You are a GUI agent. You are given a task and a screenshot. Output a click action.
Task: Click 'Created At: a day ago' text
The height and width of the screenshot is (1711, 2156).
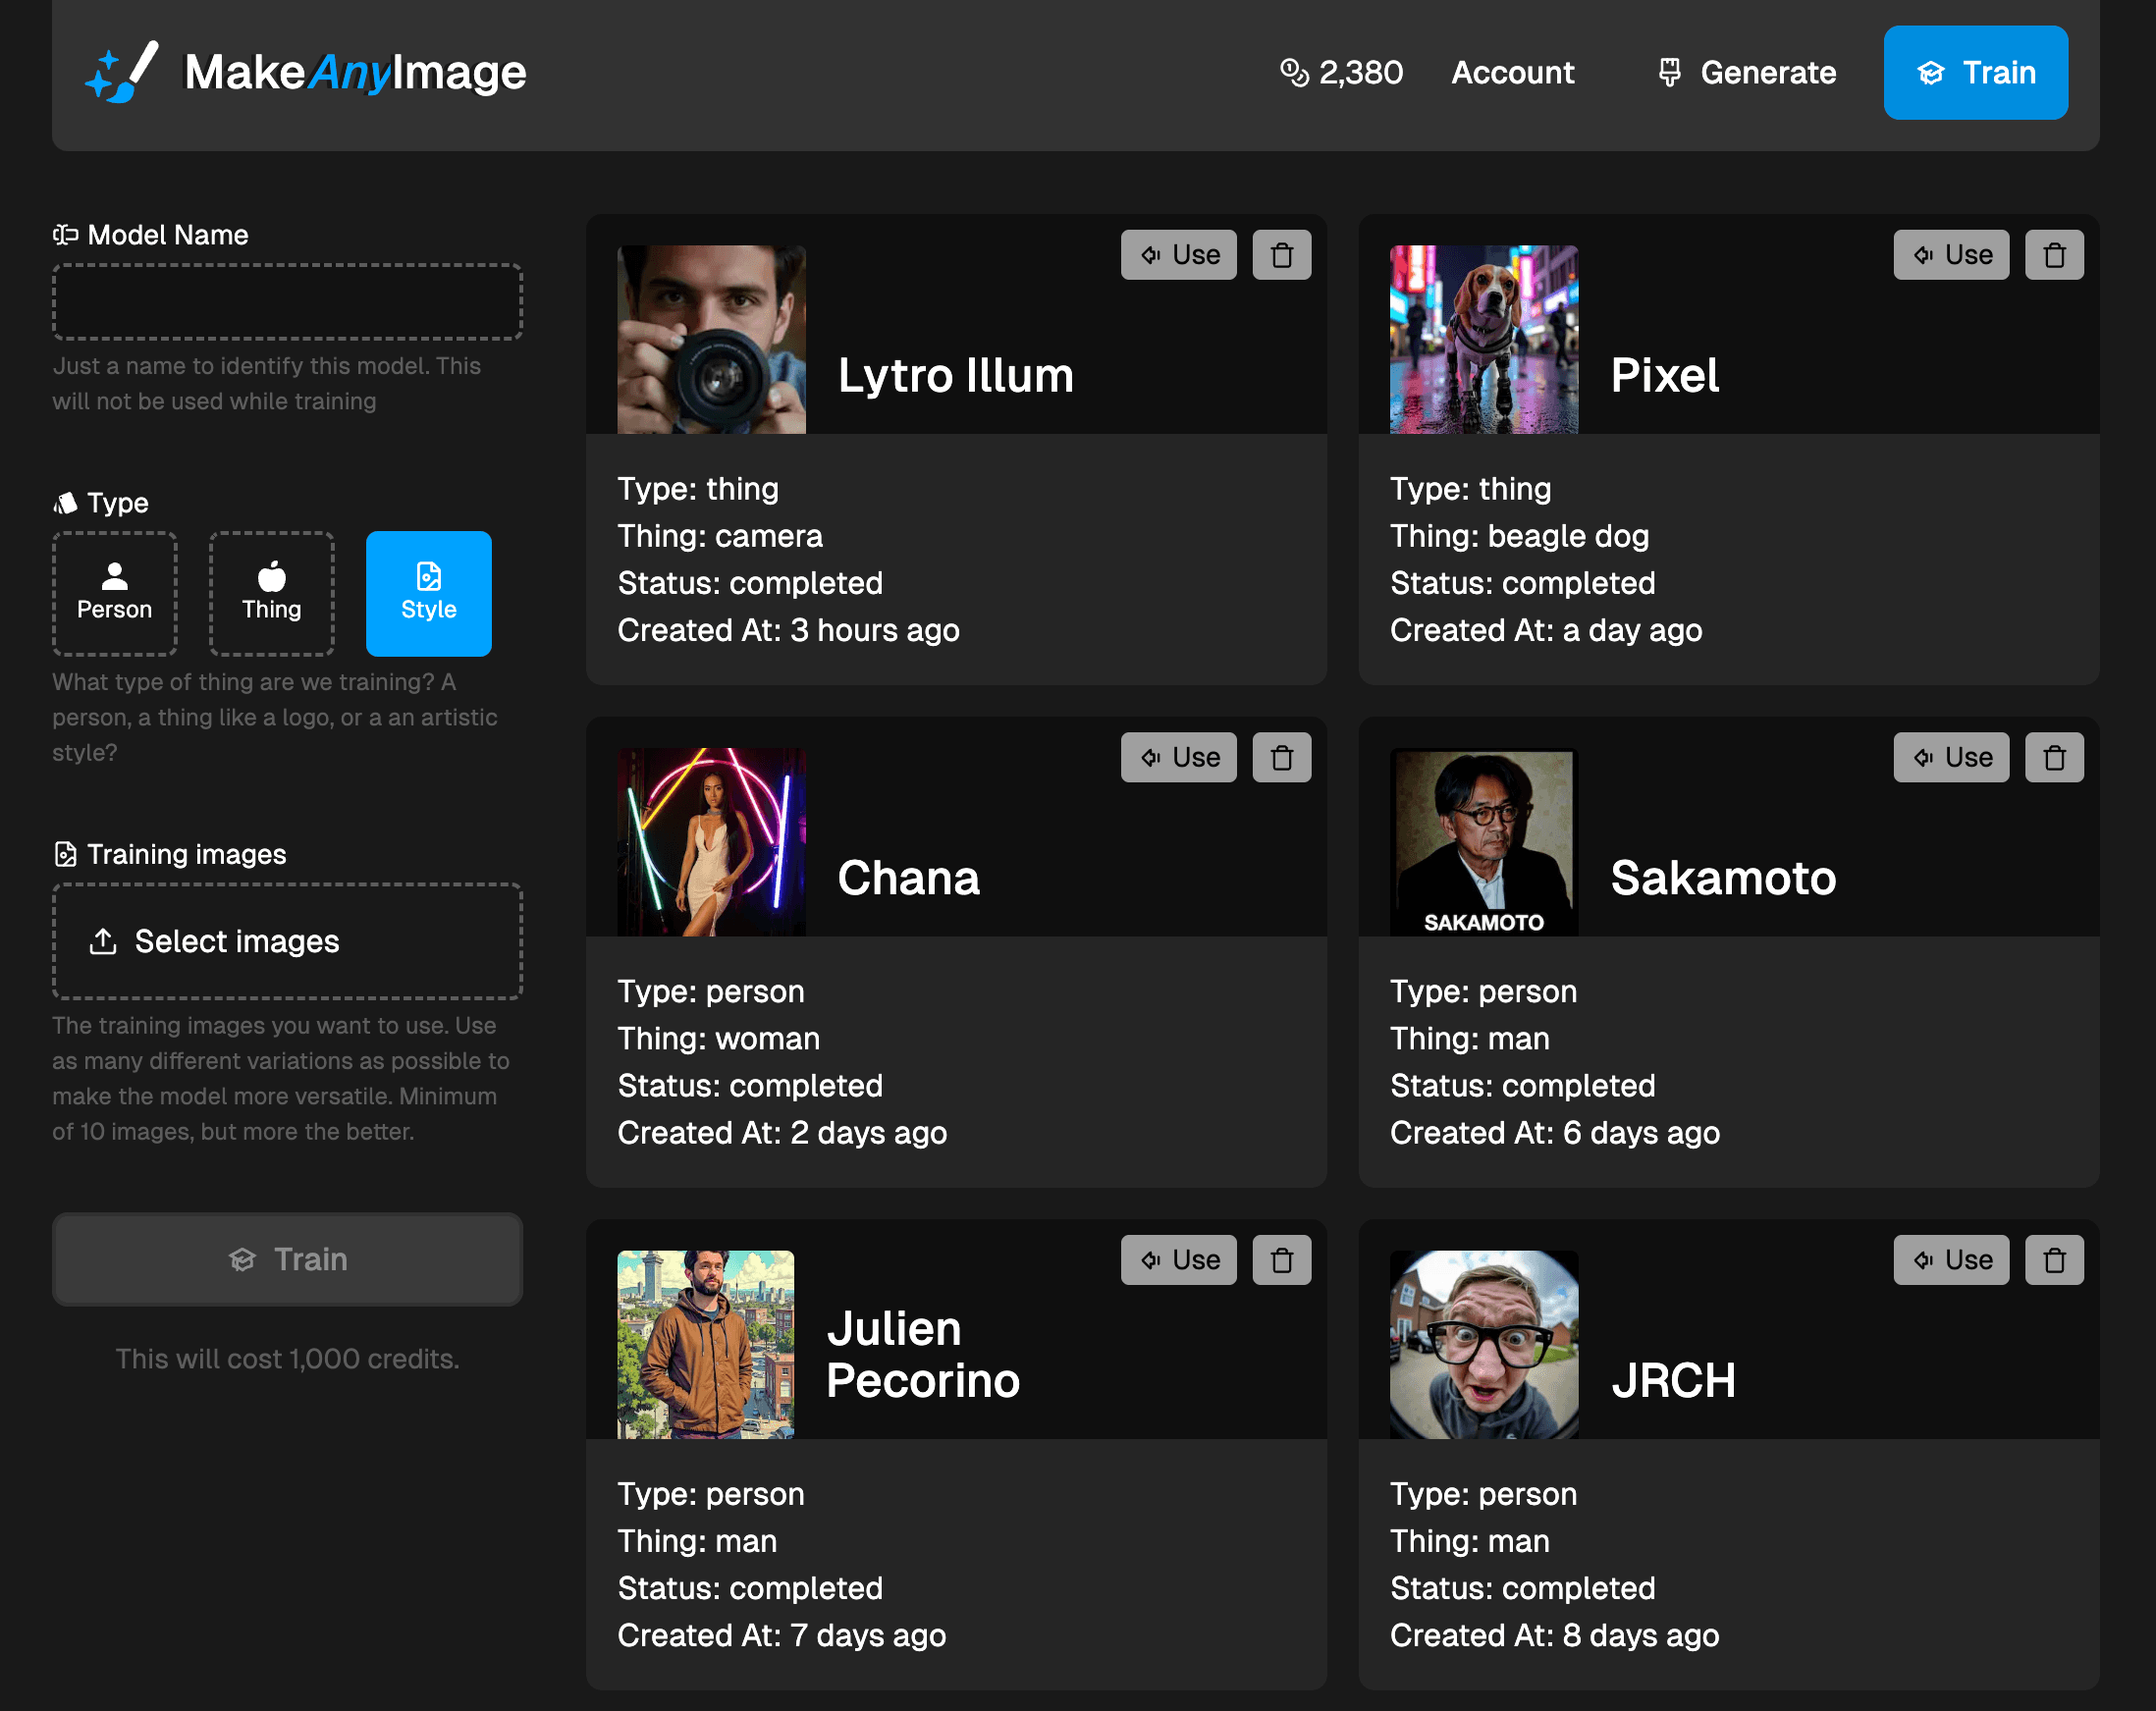(x=1545, y=630)
